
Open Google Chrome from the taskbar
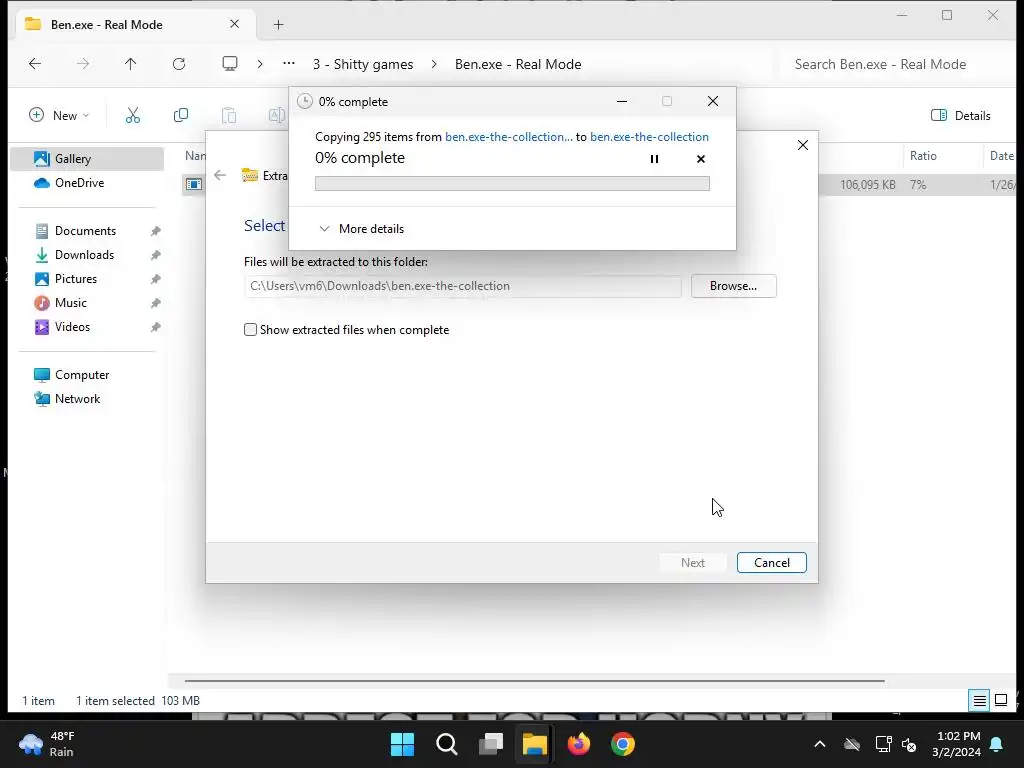[622, 744]
